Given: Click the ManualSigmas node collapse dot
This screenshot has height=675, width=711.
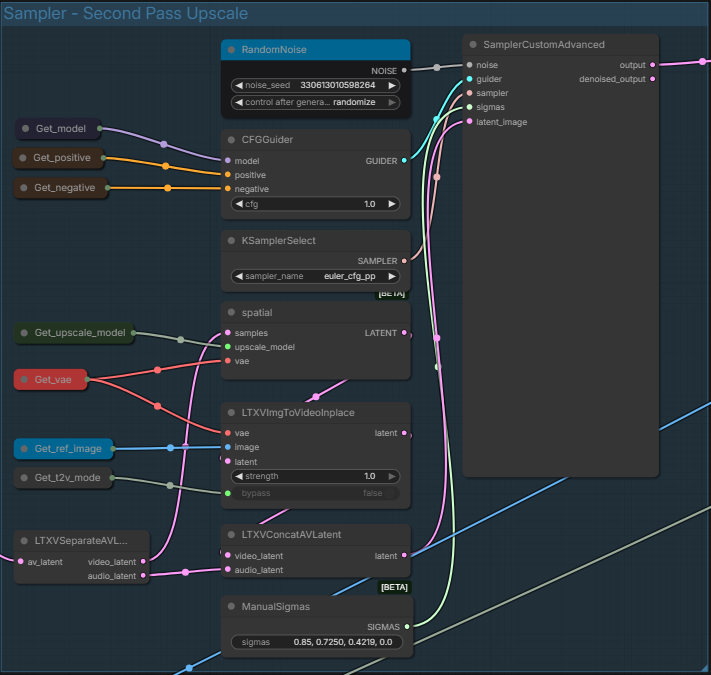Looking at the screenshot, I should [x=232, y=606].
